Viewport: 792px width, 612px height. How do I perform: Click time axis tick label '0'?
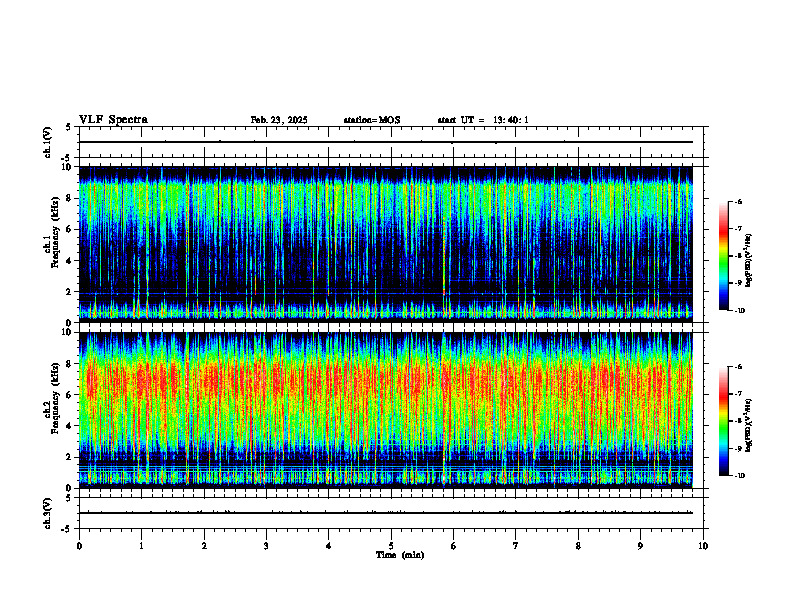pyautogui.click(x=79, y=546)
